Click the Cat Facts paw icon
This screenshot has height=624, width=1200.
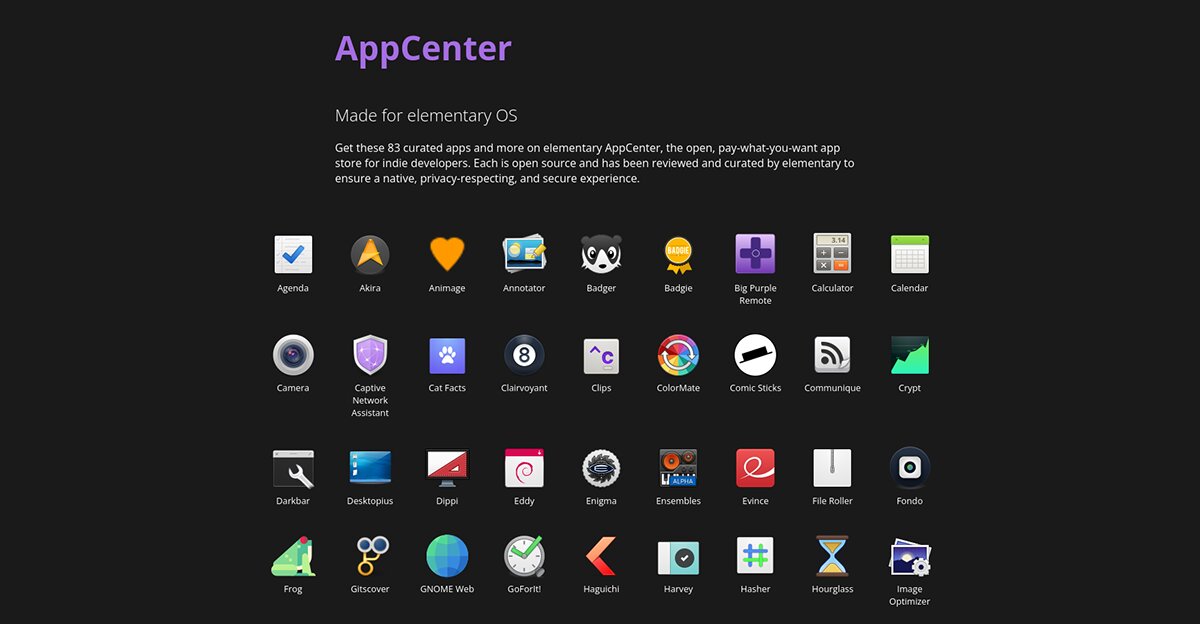(447, 355)
